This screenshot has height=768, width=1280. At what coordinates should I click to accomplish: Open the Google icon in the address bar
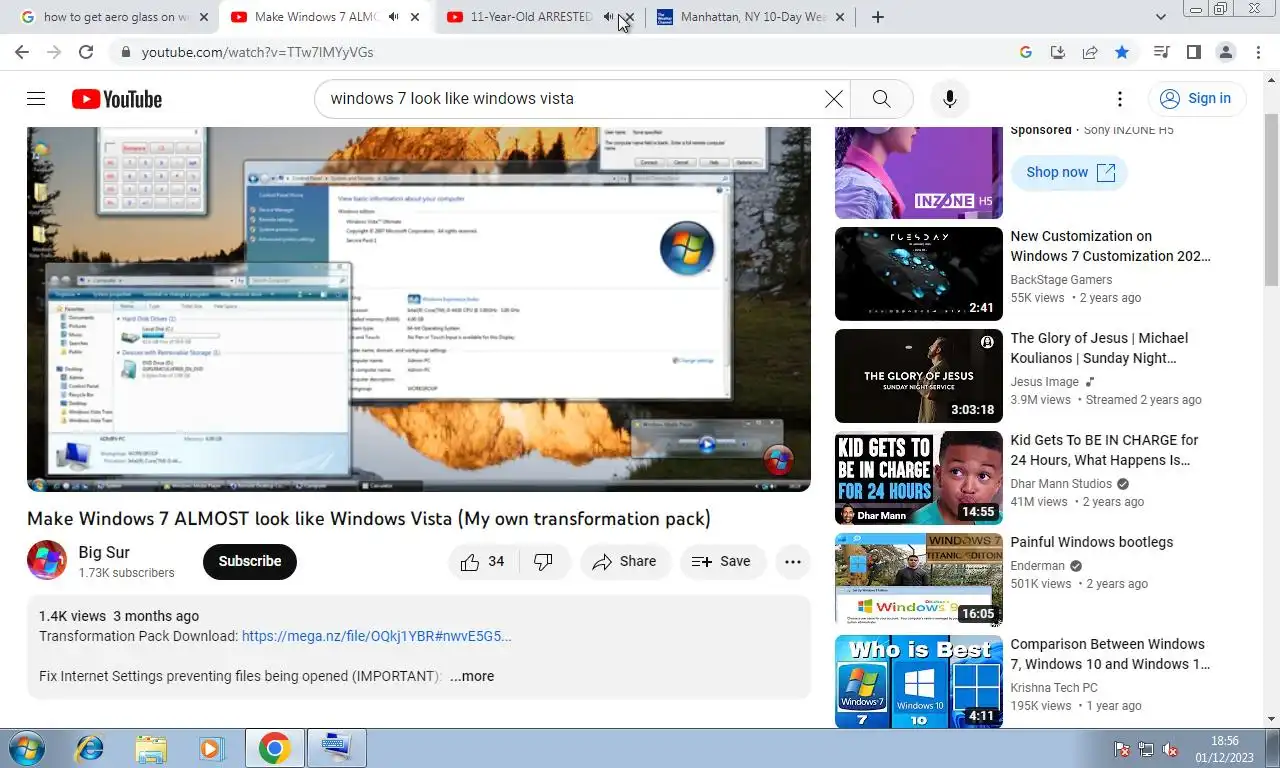pyautogui.click(x=1025, y=52)
